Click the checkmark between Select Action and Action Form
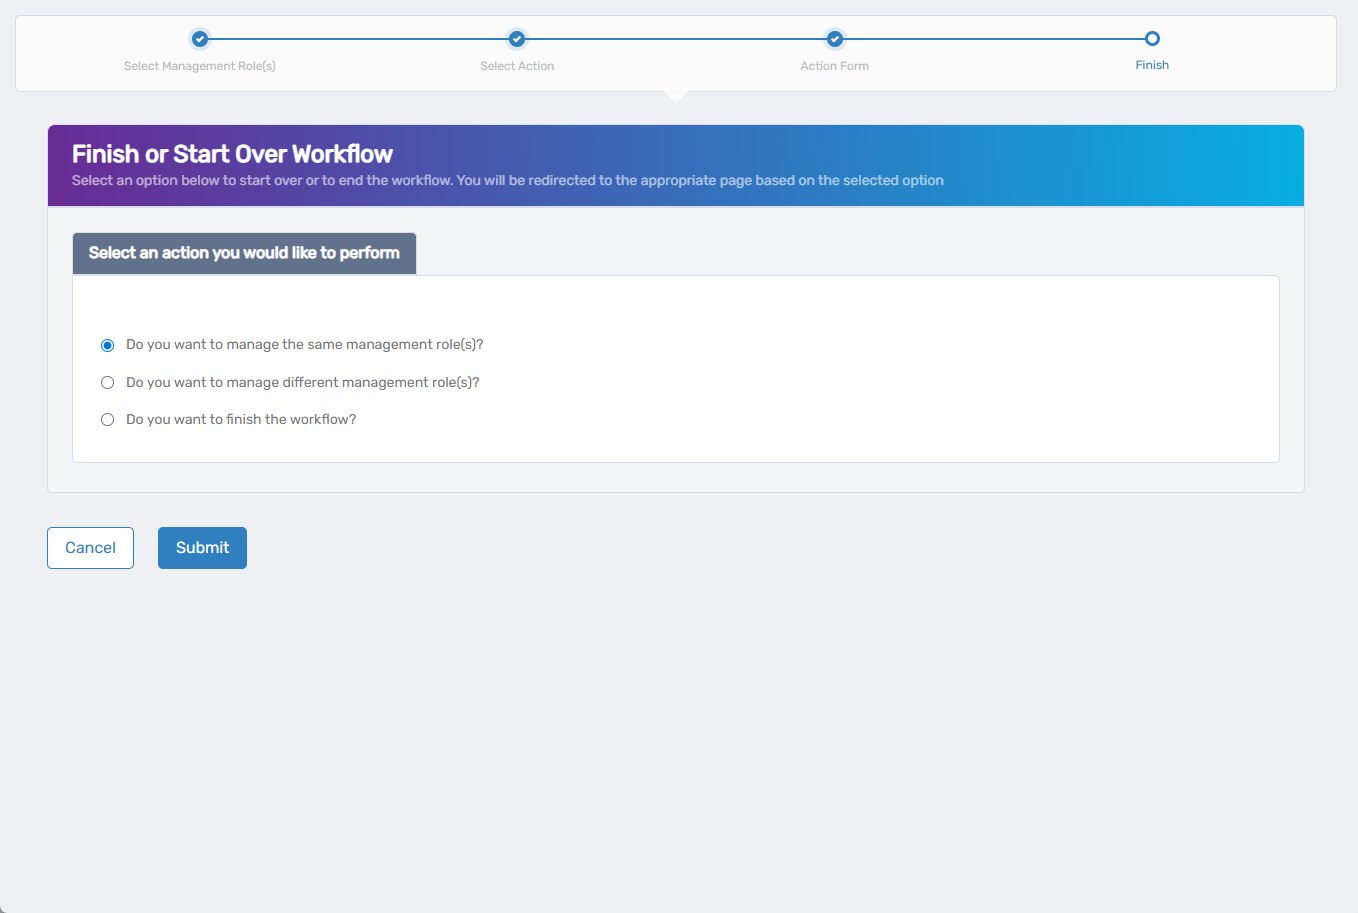 [516, 39]
